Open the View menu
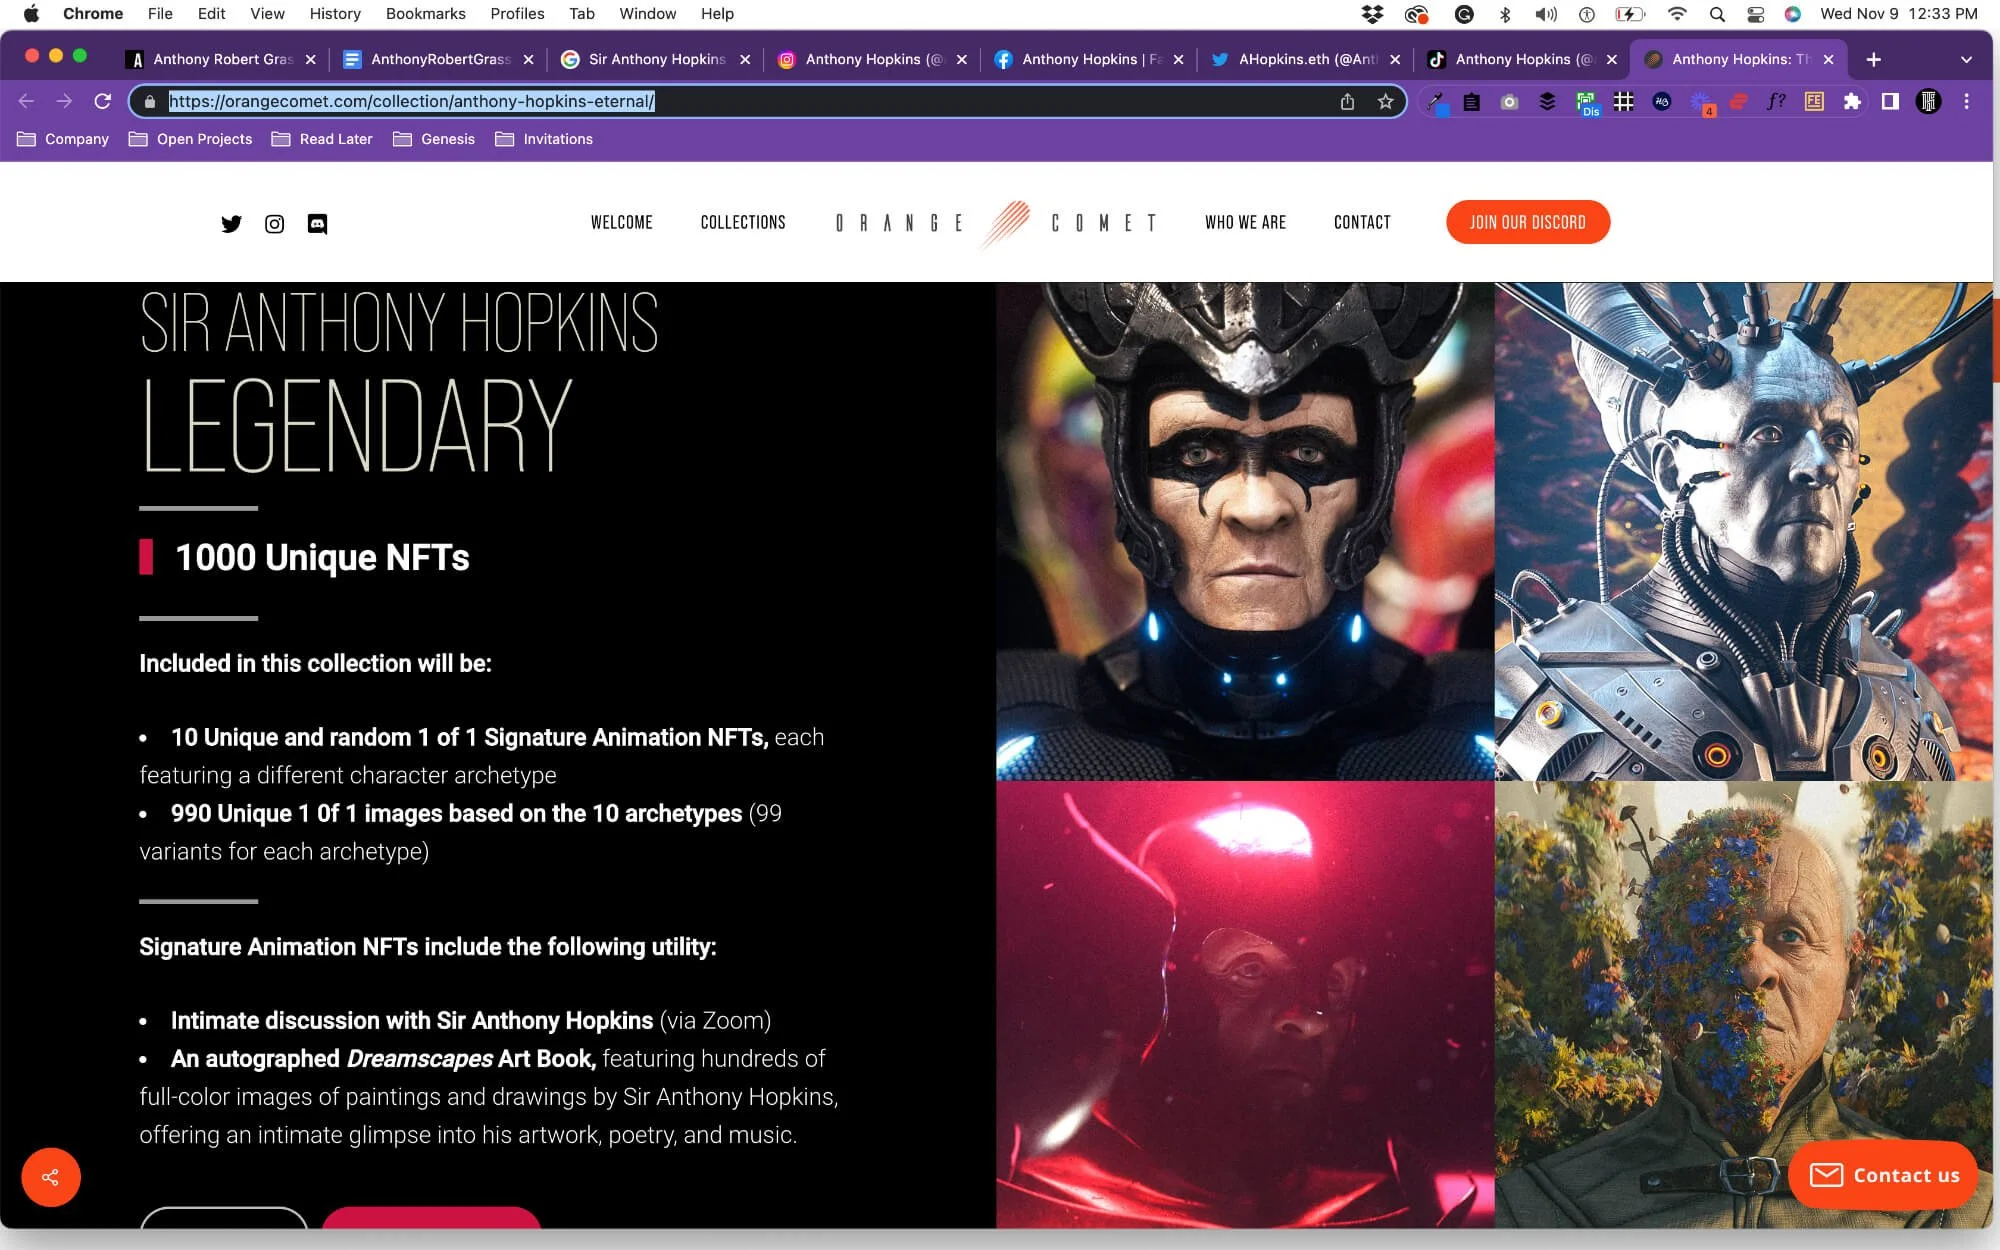Image resolution: width=2000 pixels, height=1250 pixels. click(x=267, y=14)
